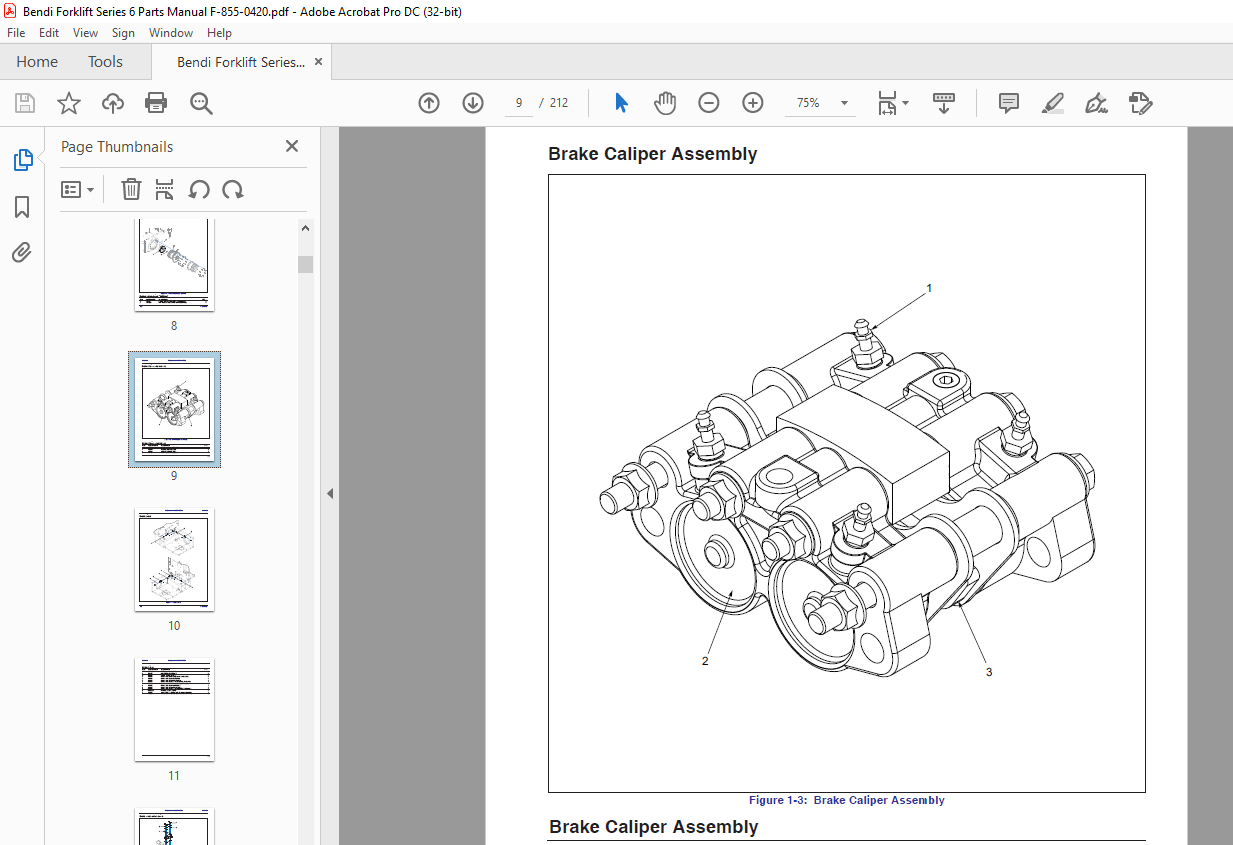
Task: Click callout number 1 in the diagram
Action: tap(929, 288)
